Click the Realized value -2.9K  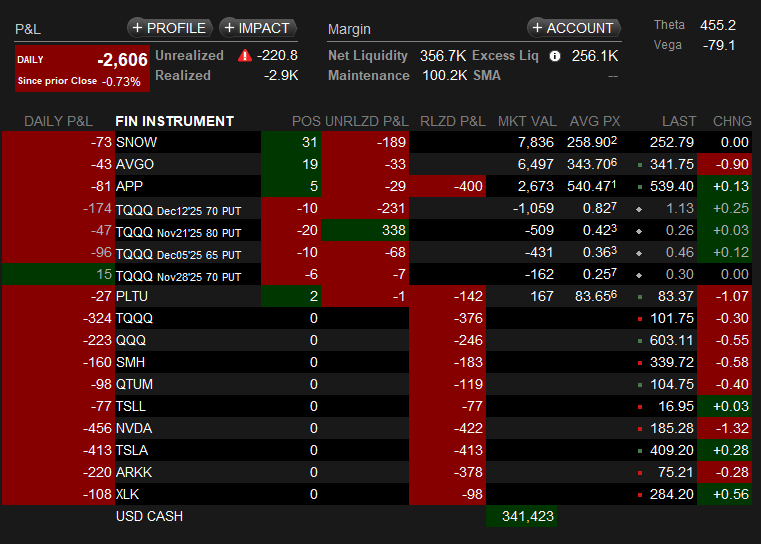point(281,76)
